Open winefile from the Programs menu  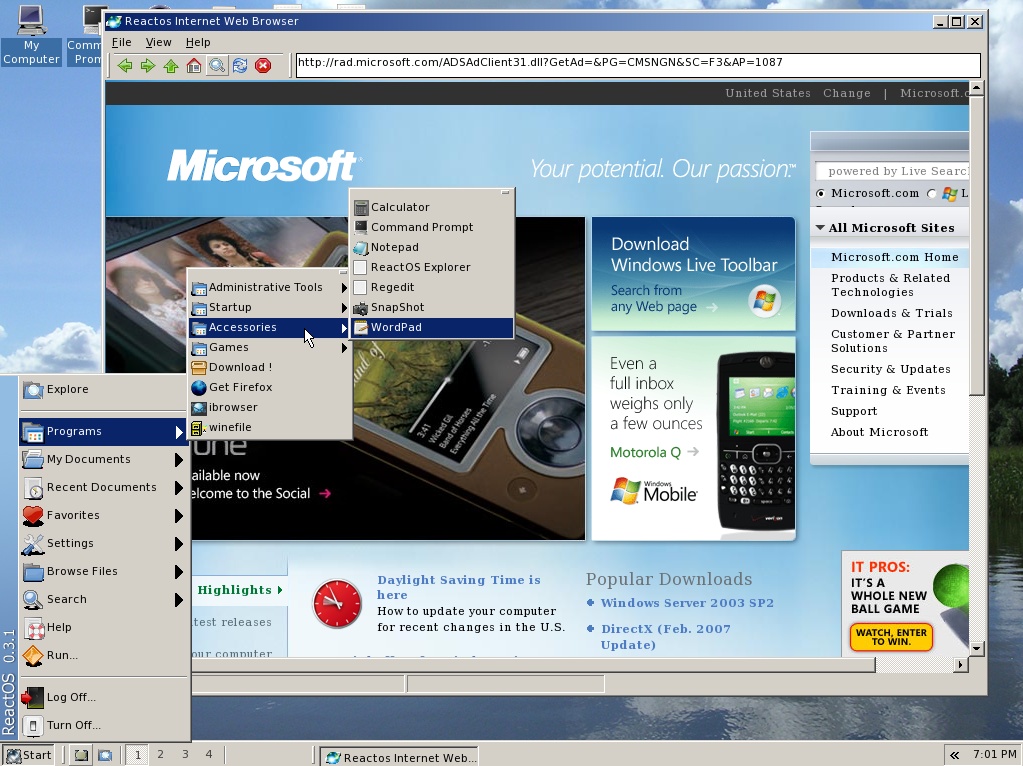[x=269, y=427]
